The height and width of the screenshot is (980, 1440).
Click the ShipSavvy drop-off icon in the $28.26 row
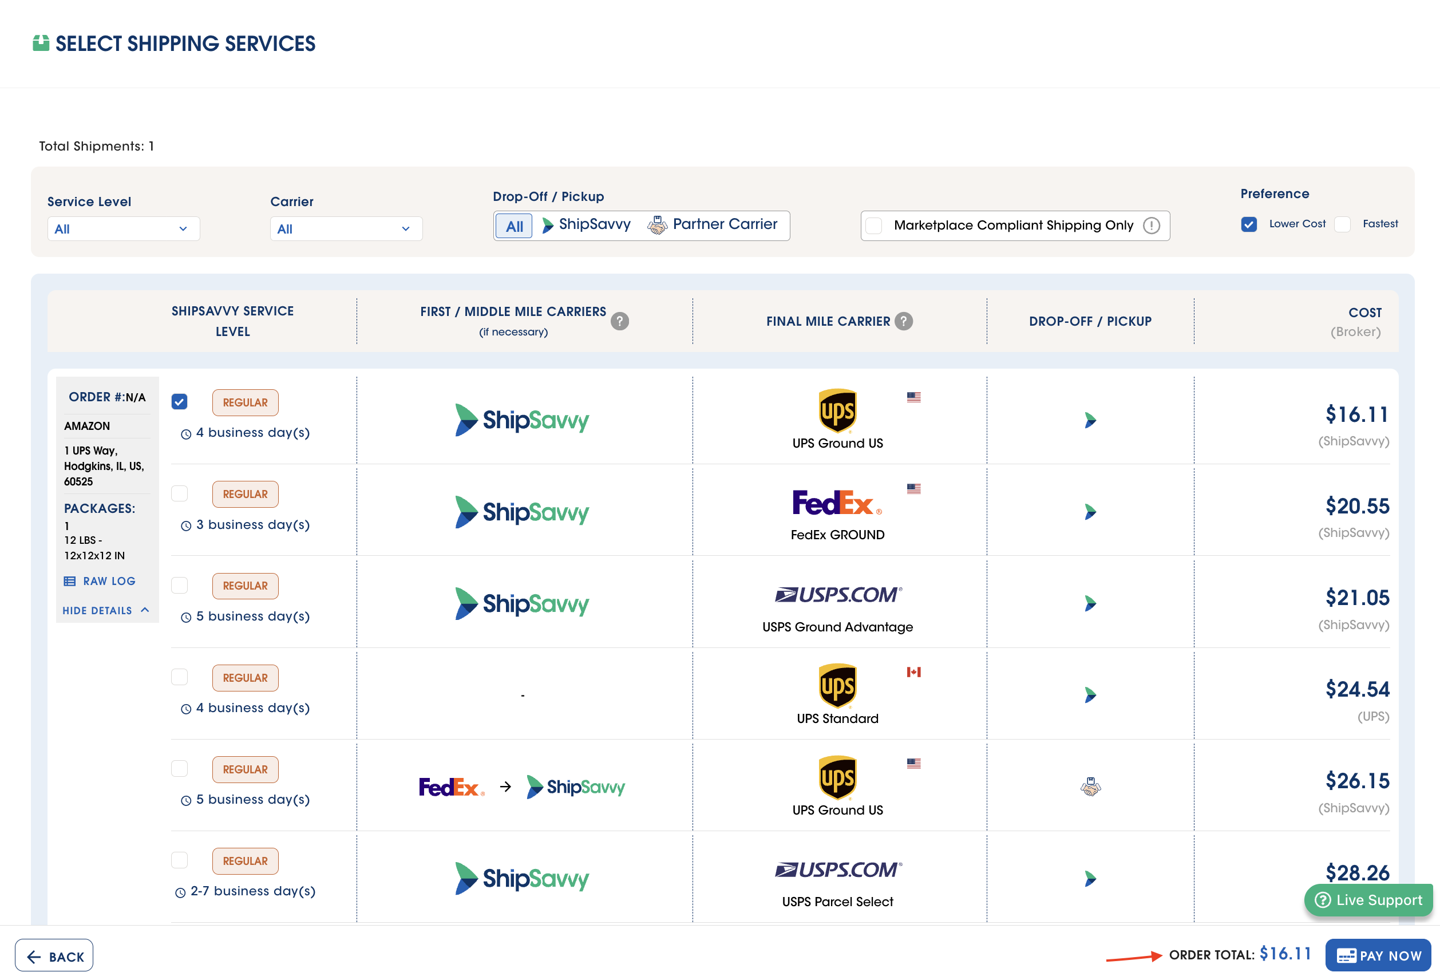pyautogui.click(x=1090, y=879)
